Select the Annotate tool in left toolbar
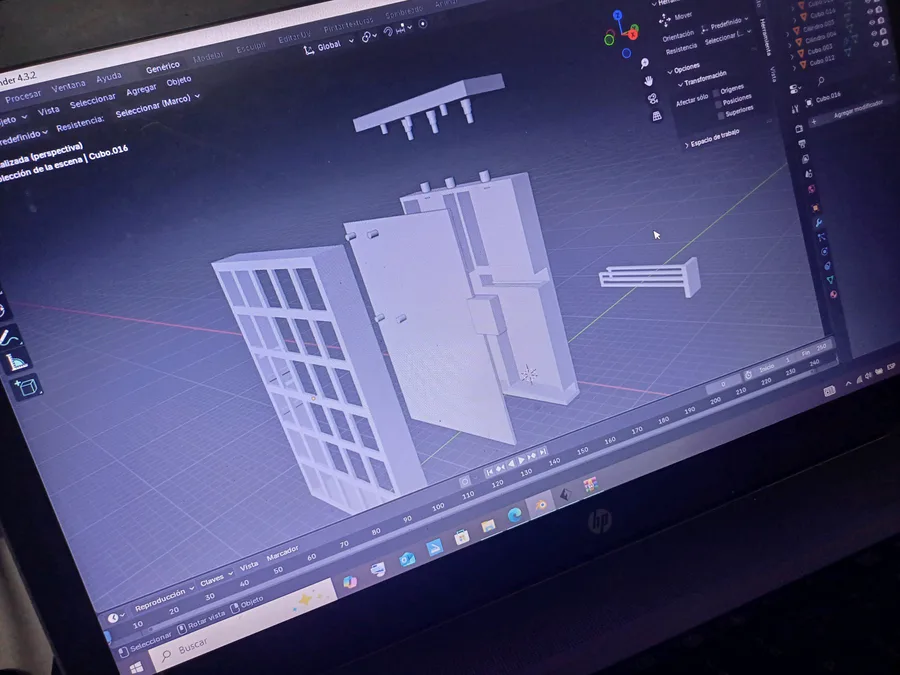The width and height of the screenshot is (900, 675). 10,338
